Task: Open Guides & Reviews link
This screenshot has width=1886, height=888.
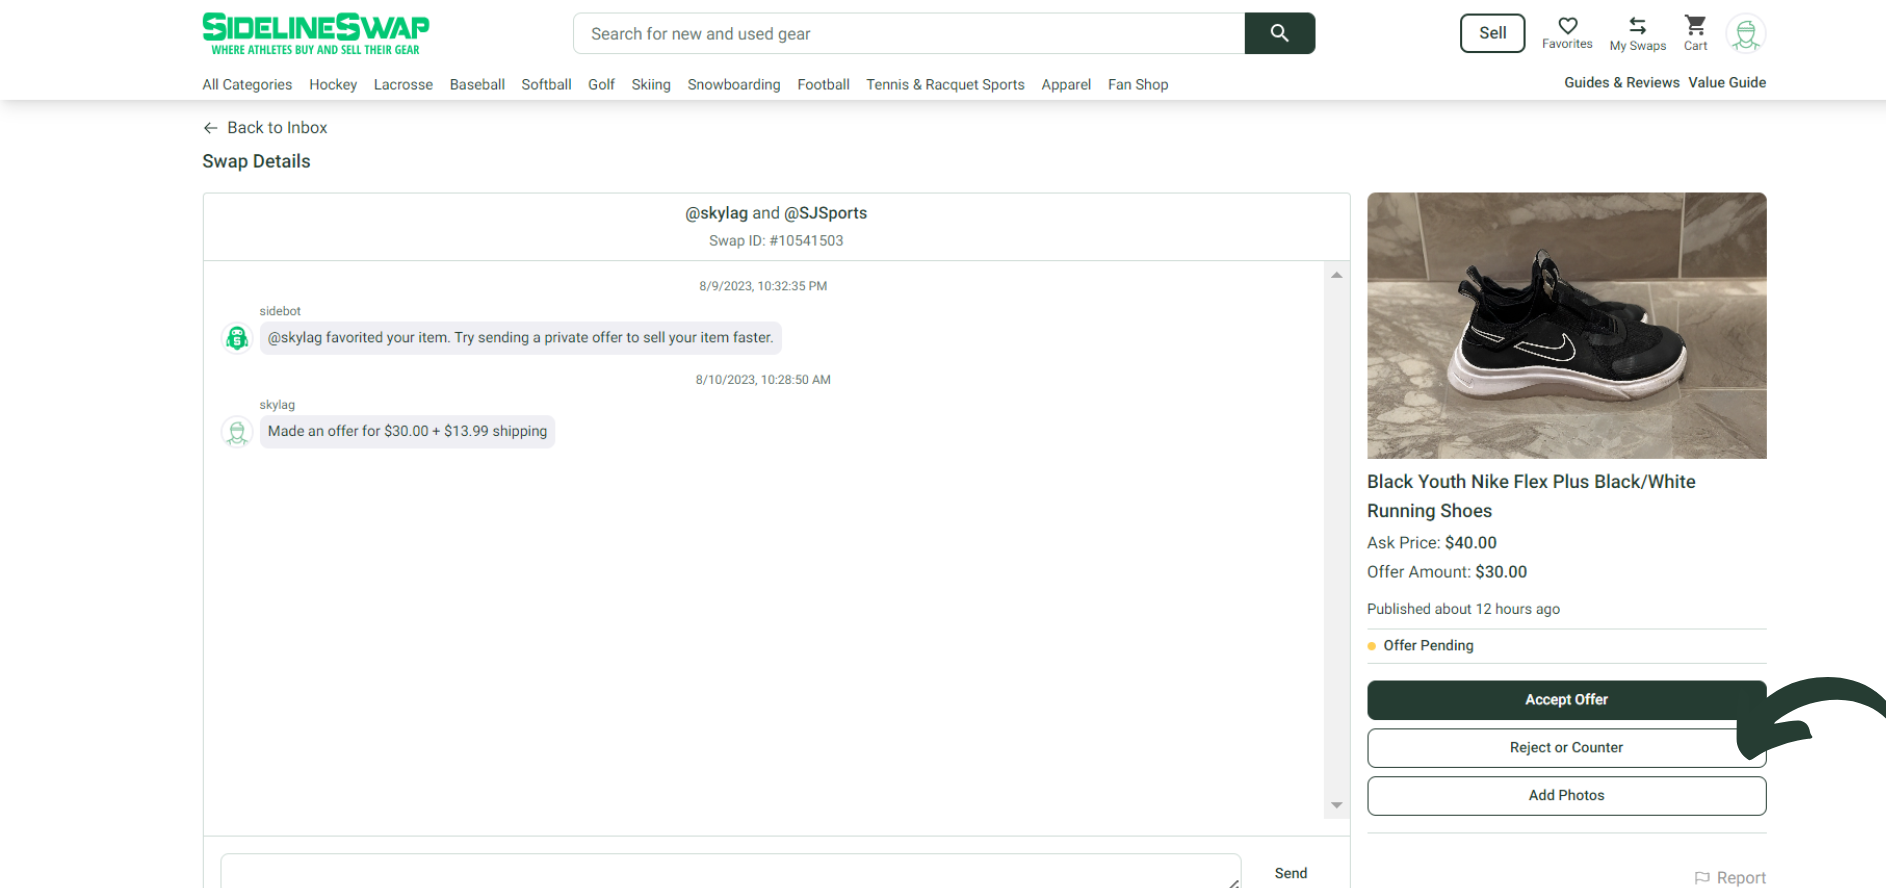Action: pos(1622,83)
